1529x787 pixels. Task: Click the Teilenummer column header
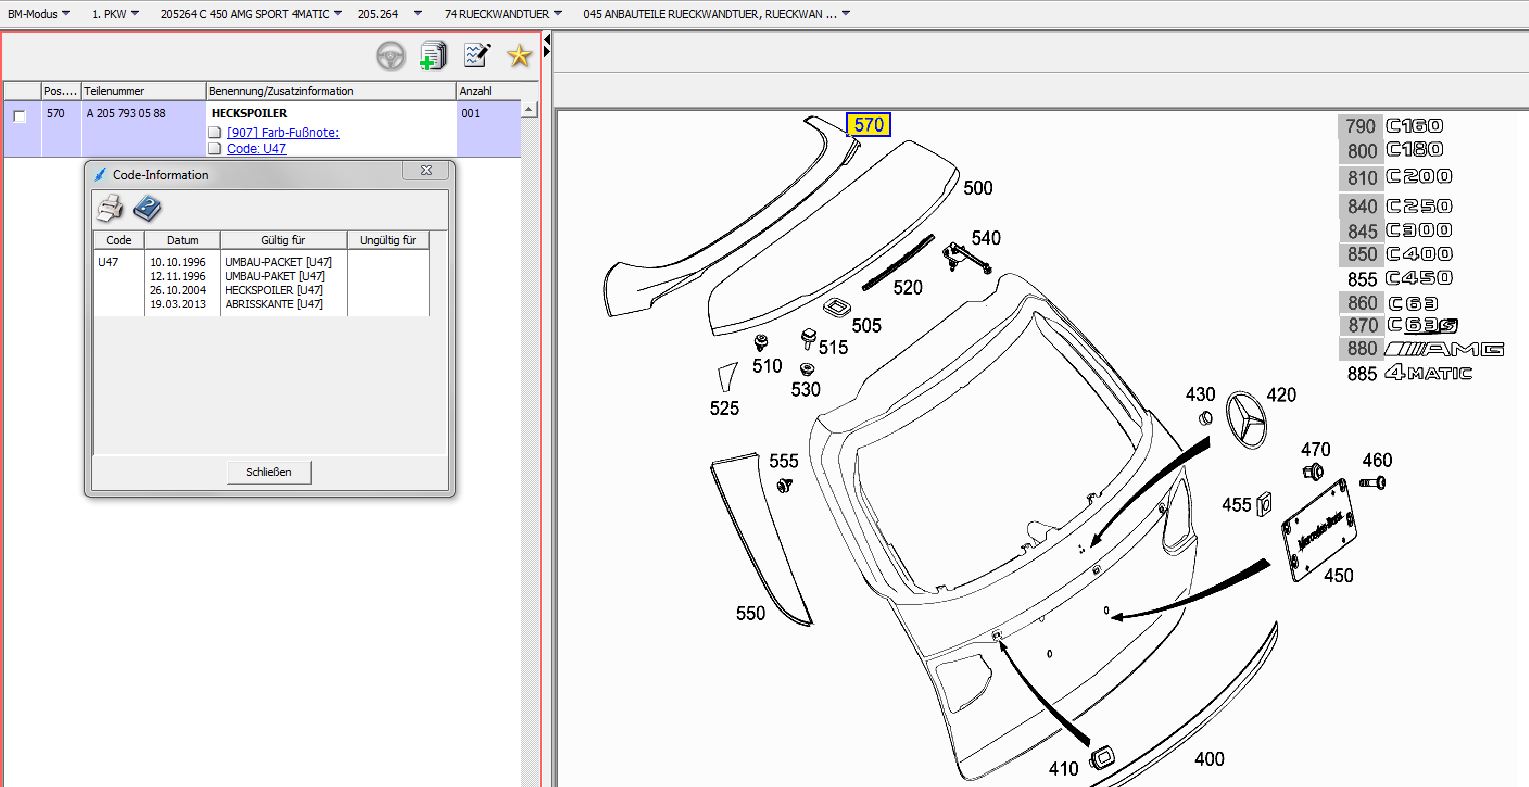[x=143, y=91]
